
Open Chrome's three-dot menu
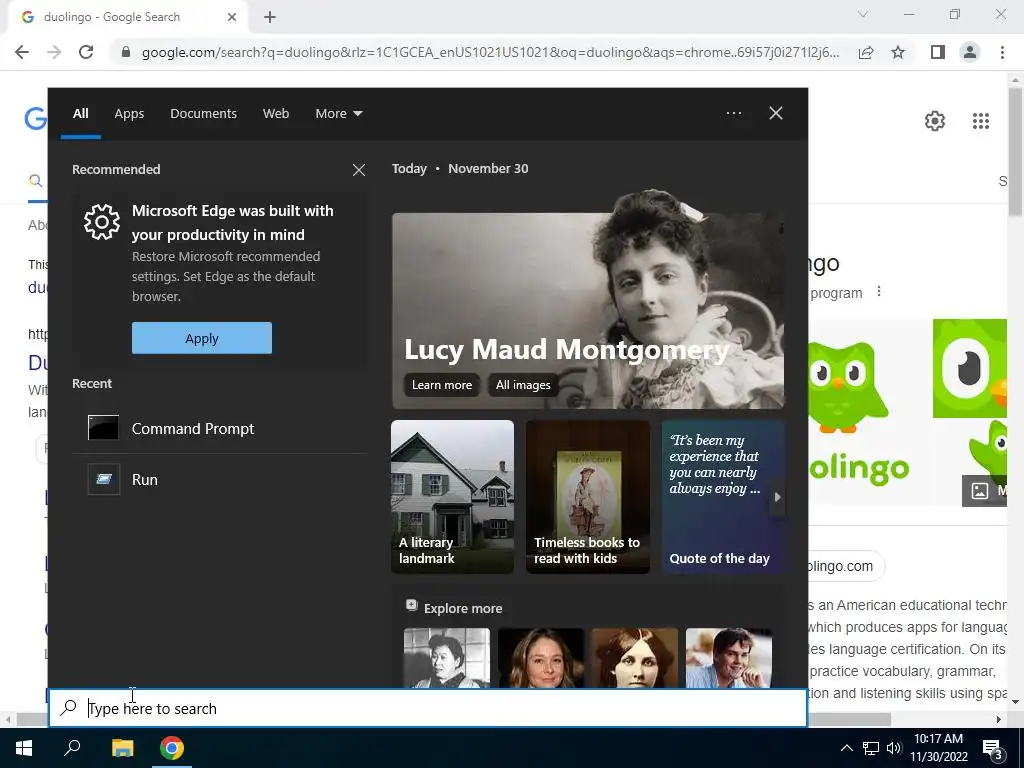pos(1002,52)
